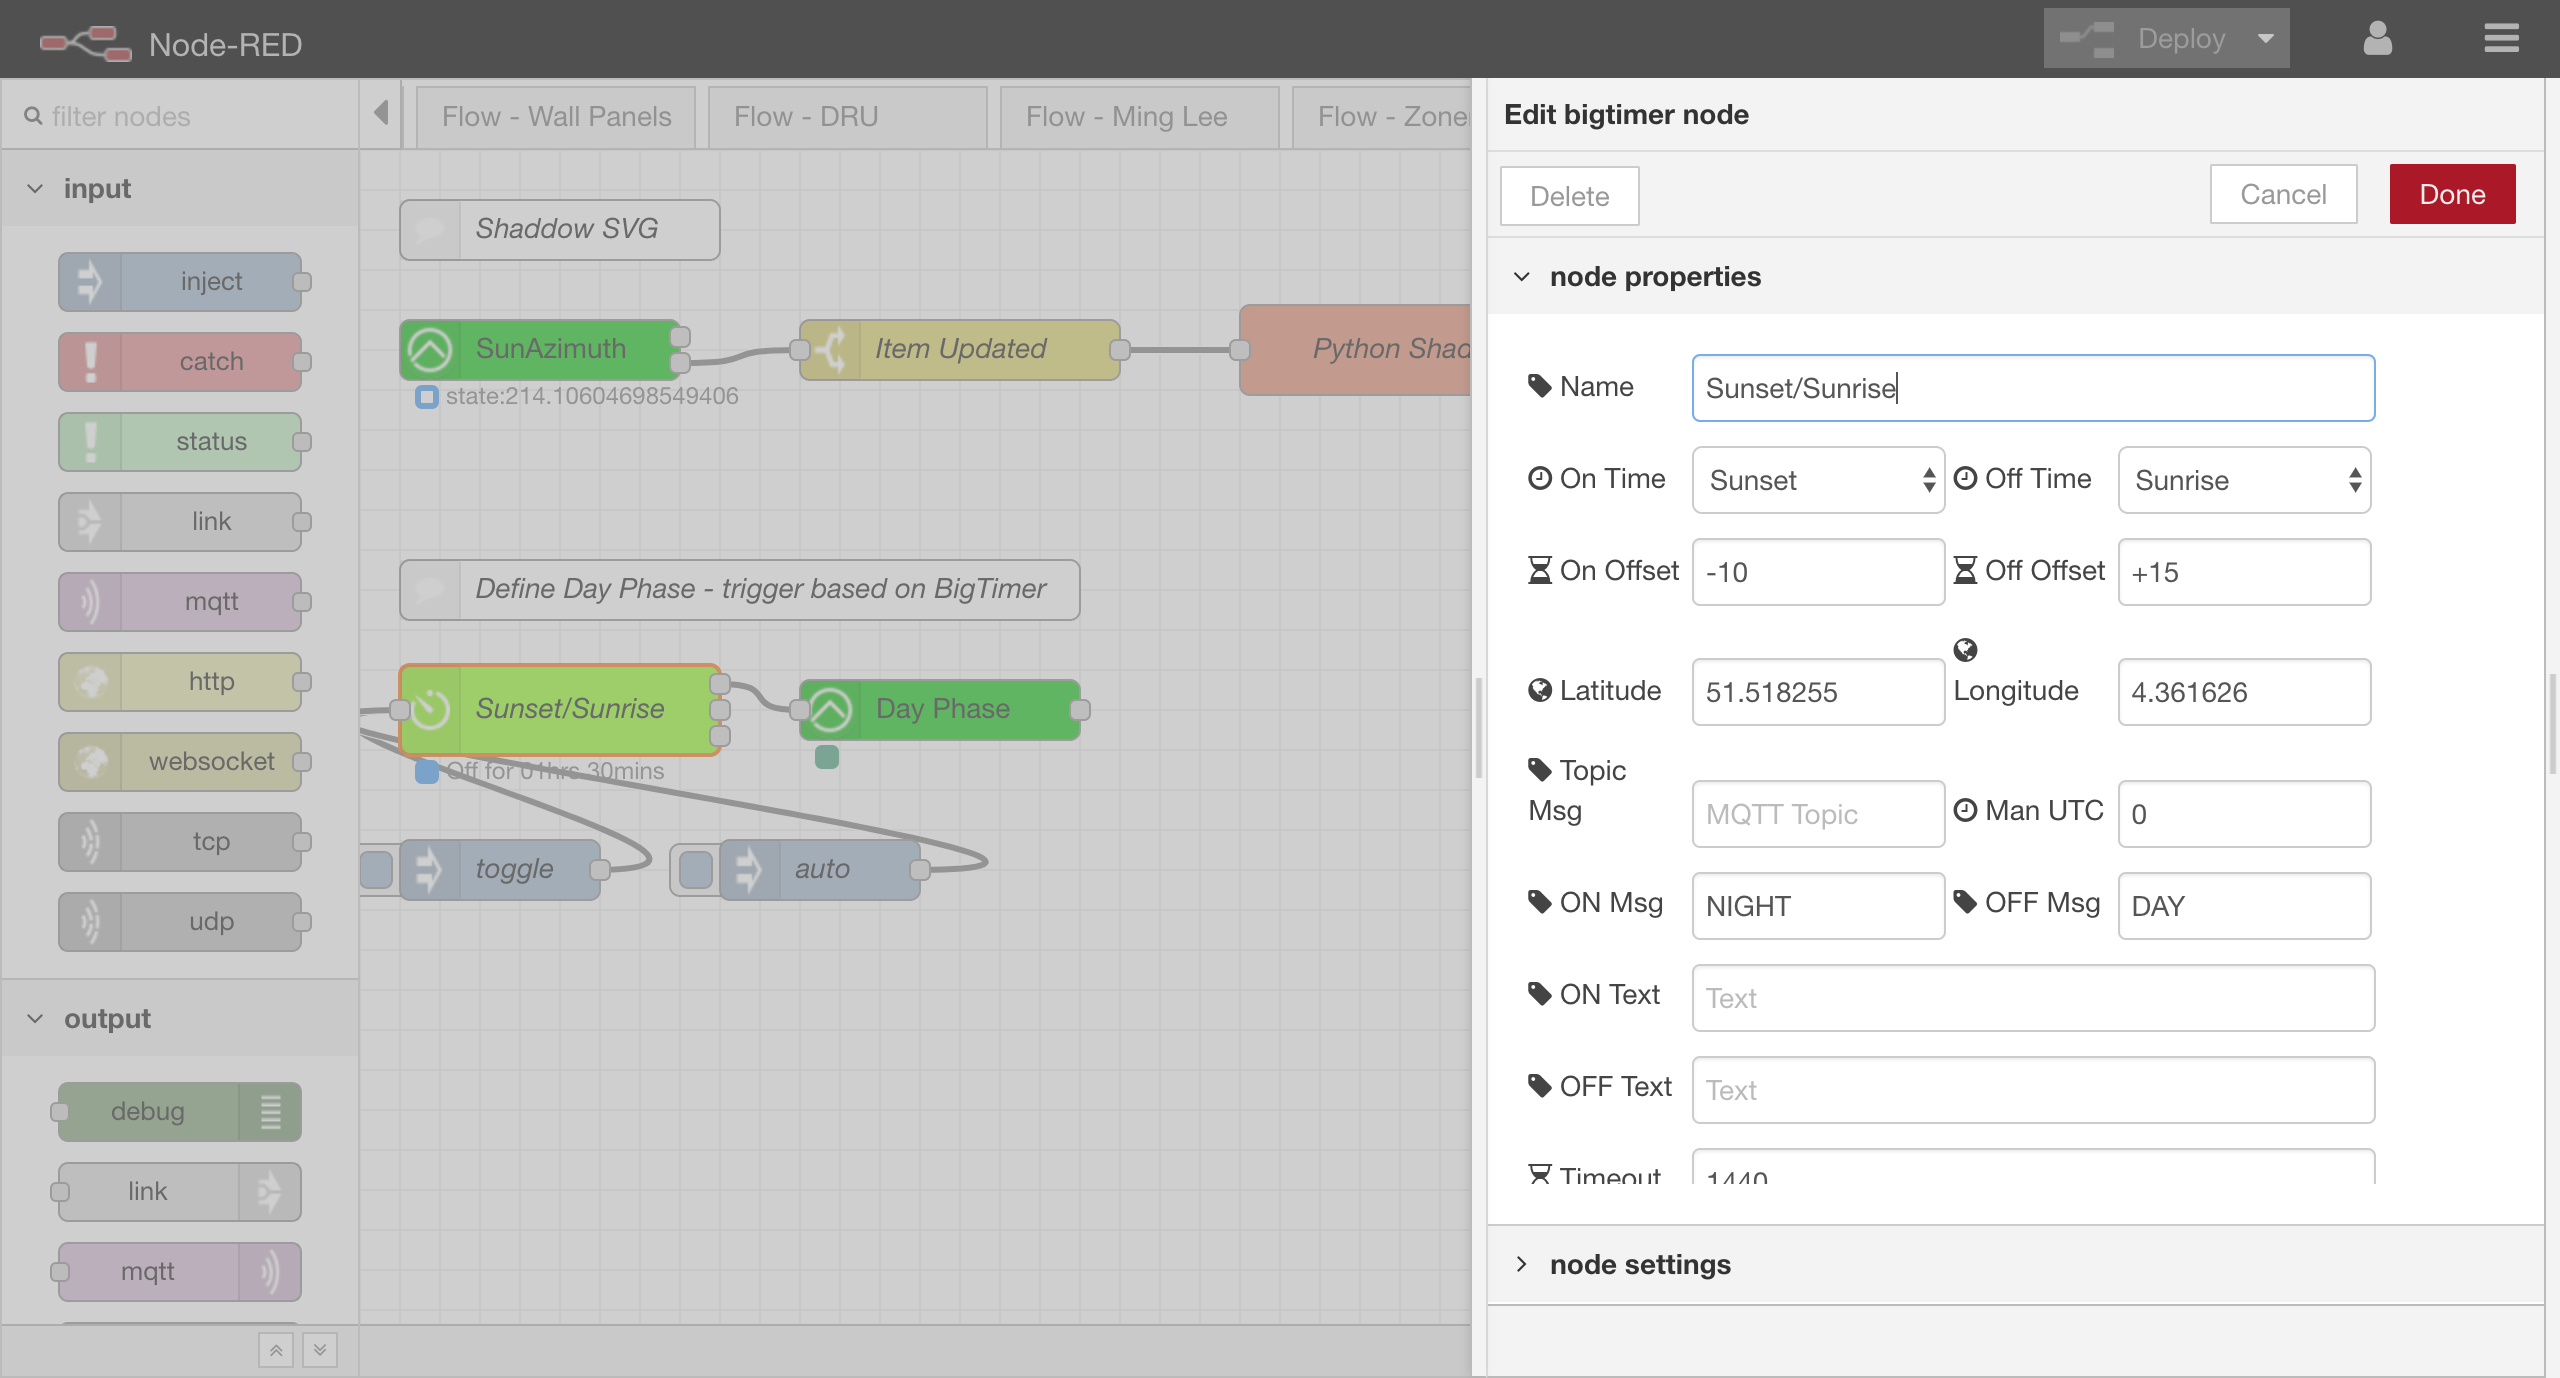This screenshot has height=1378, width=2560.
Task: Click the user account icon
Action: (2377, 39)
